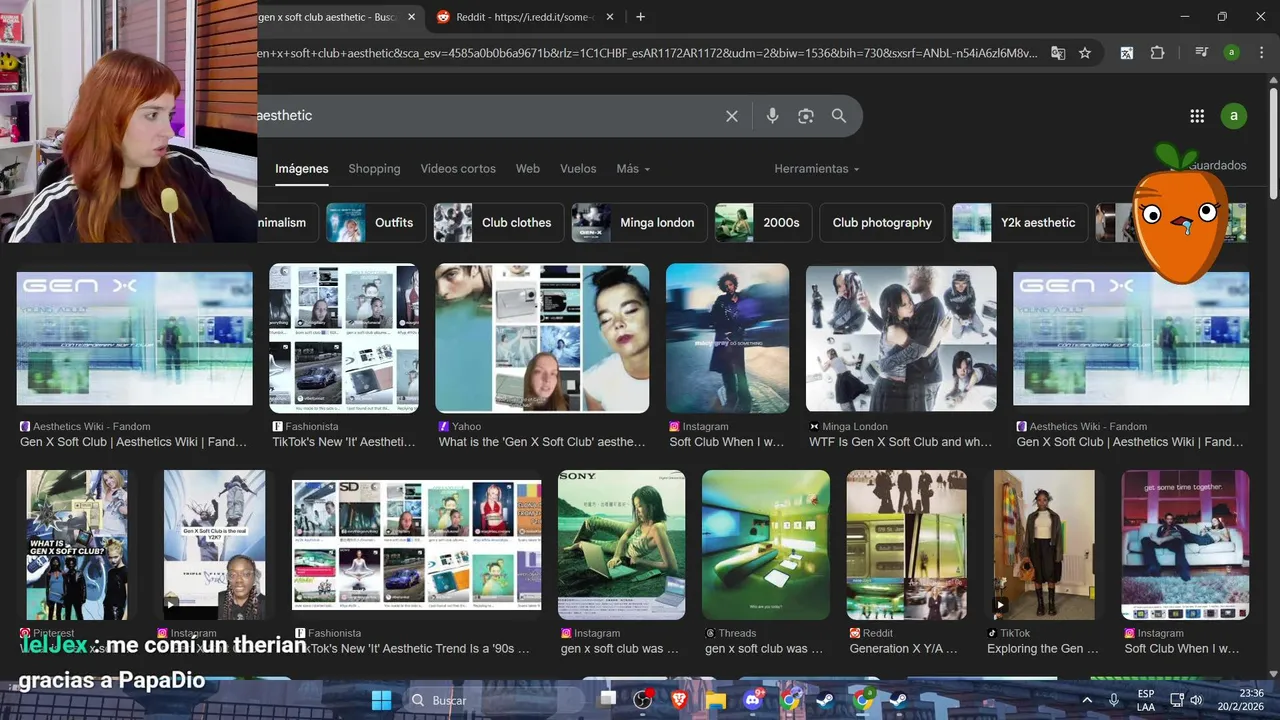Click the browser address bar URL
Screen dimensions: 1280x720
[x=647, y=53]
